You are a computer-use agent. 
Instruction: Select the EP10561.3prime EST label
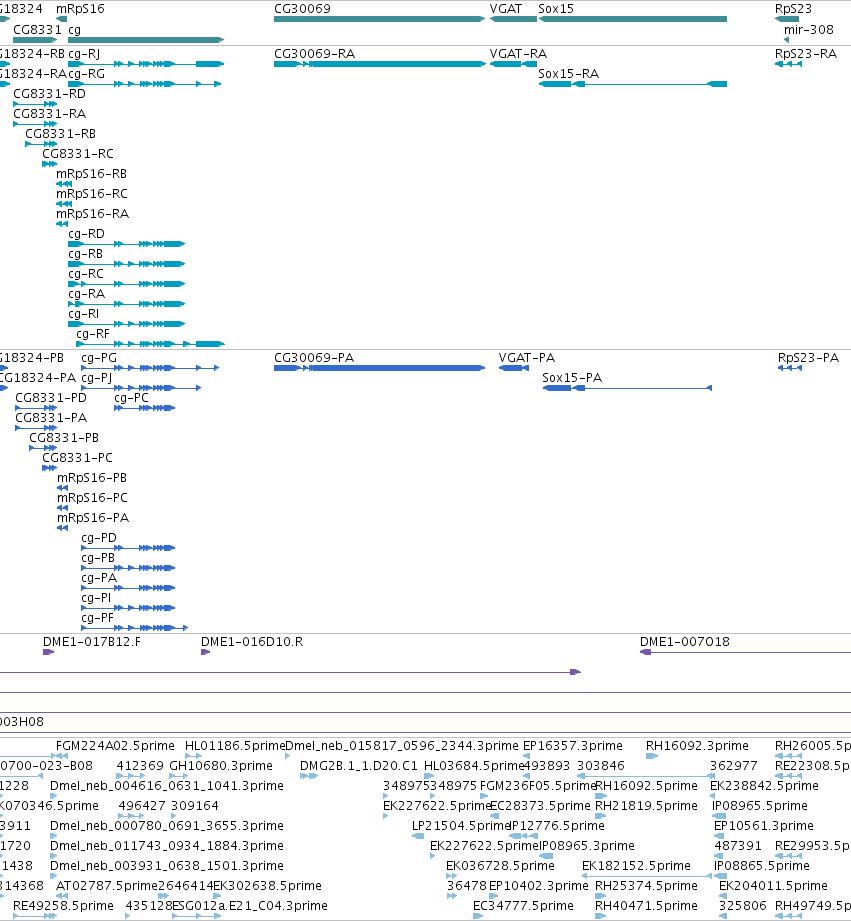(x=763, y=826)
